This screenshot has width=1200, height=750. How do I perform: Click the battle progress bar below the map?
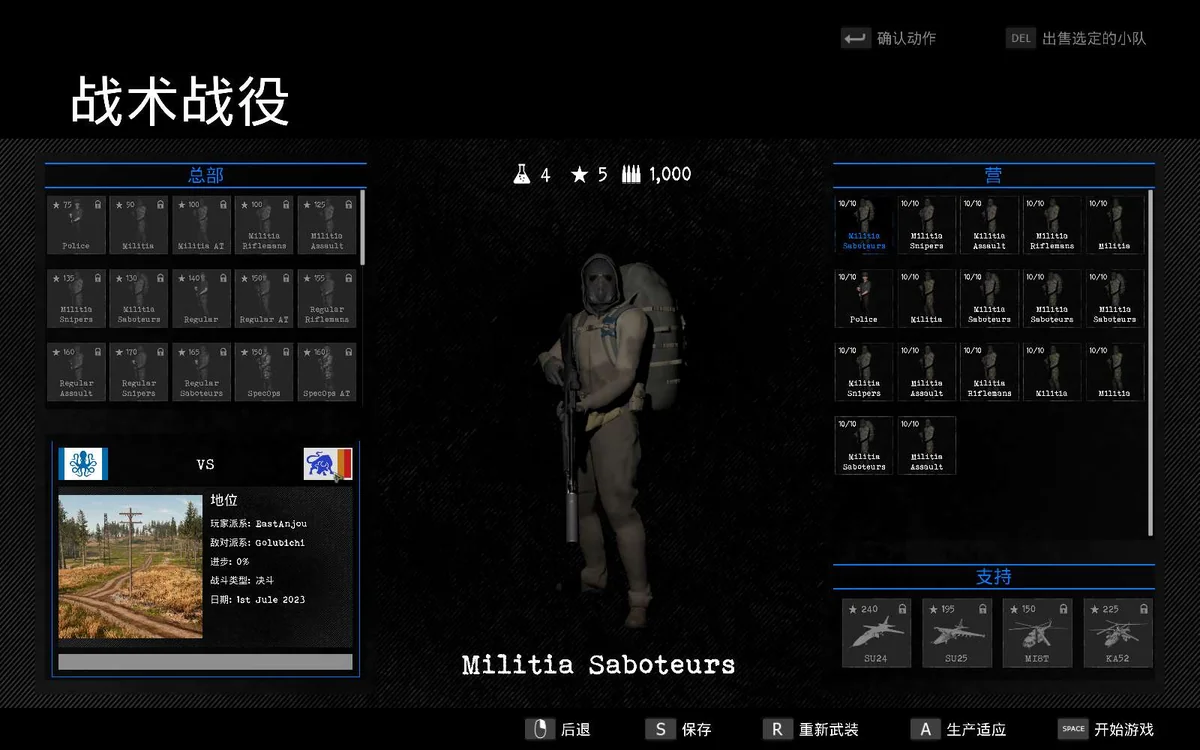coord(204,661)
